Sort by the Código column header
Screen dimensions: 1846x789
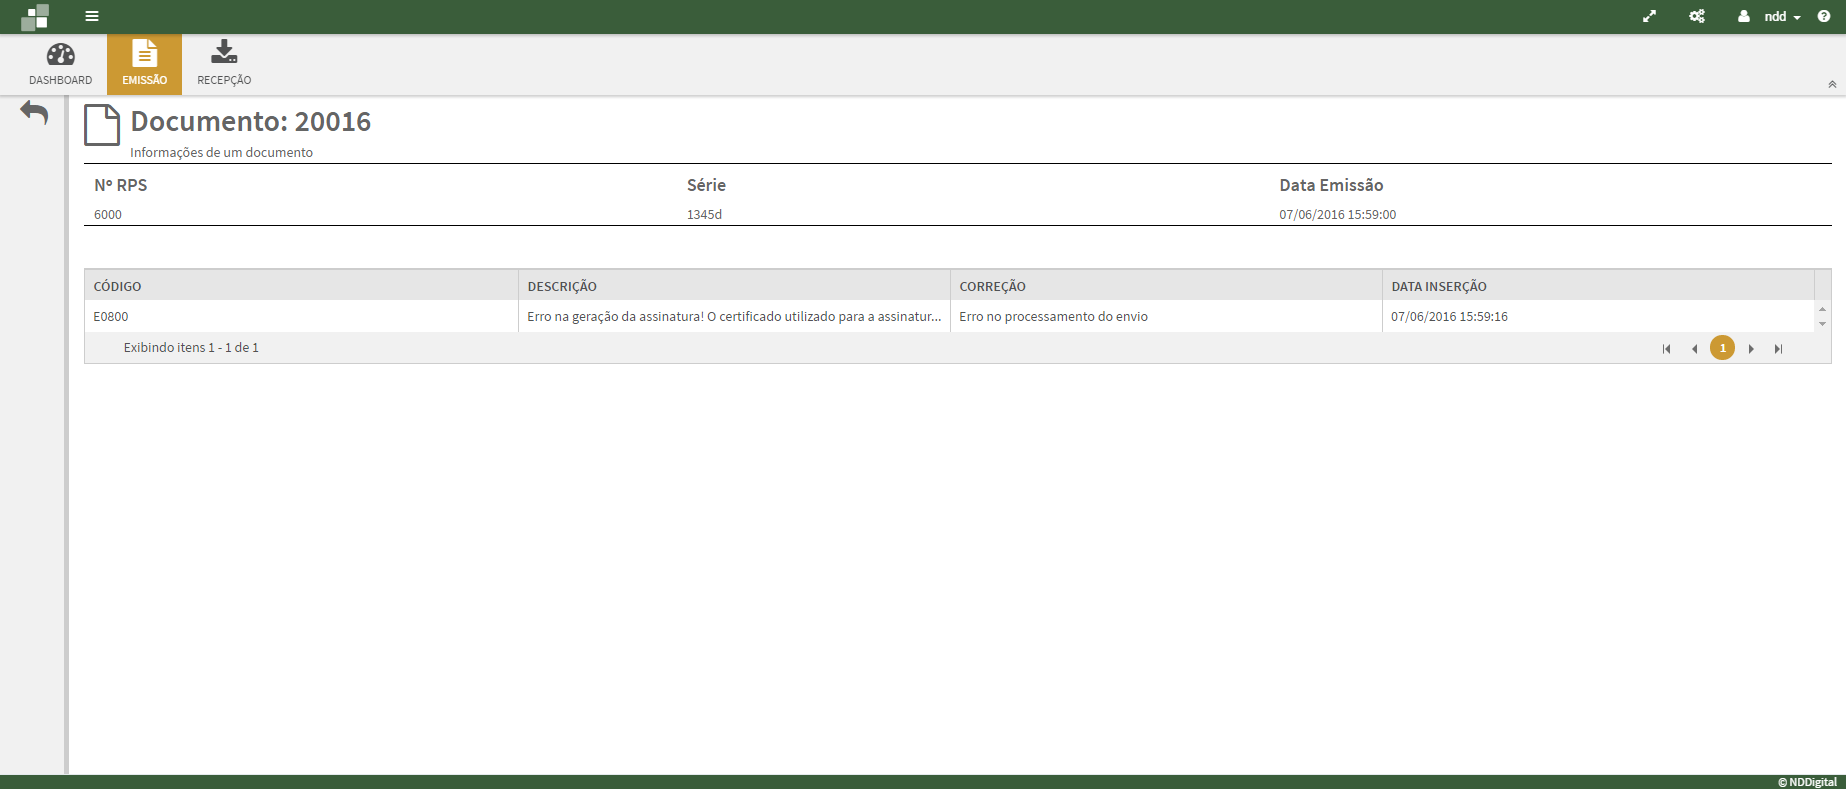pos(118,286)
